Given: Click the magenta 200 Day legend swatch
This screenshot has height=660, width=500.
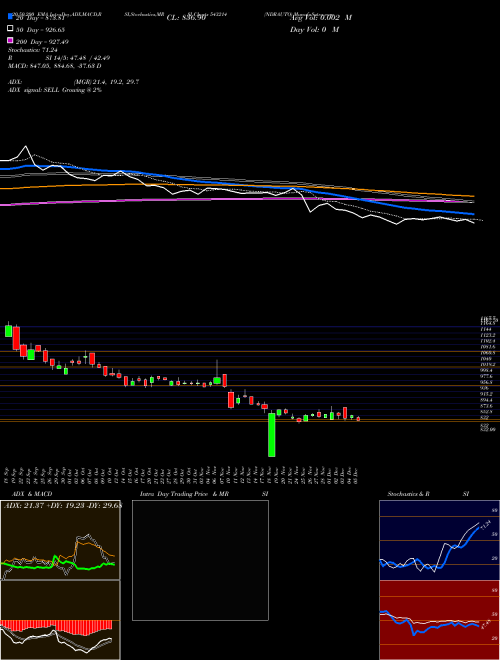Looking at the screenshot, I should (11, 41).
